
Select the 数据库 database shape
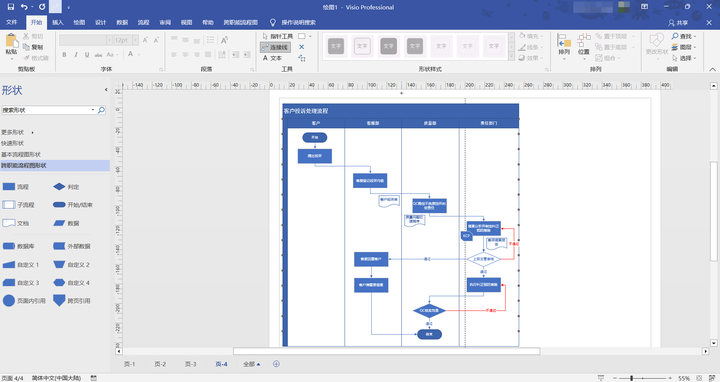[18, 246]
